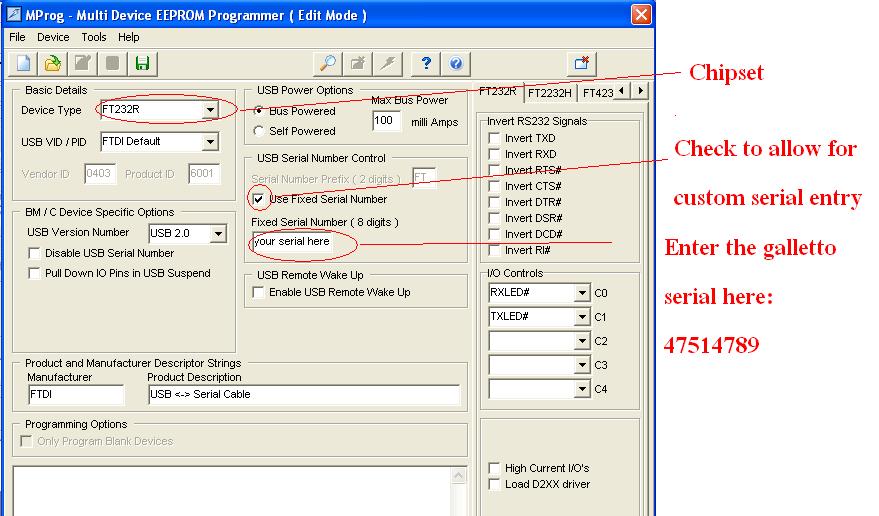This screenshot has height=516, width=879.
Task: Switch to the FT2232H tab
Action: (x=549, y=93)
